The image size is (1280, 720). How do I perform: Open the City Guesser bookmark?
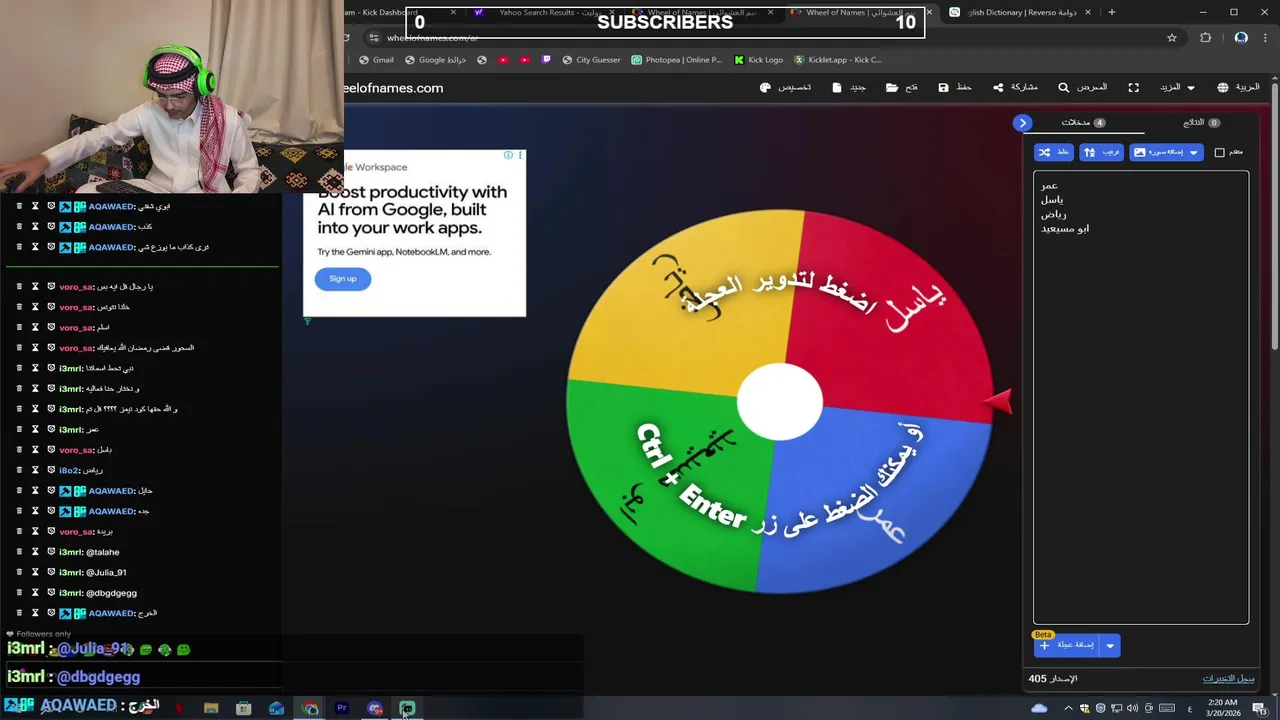591,60
